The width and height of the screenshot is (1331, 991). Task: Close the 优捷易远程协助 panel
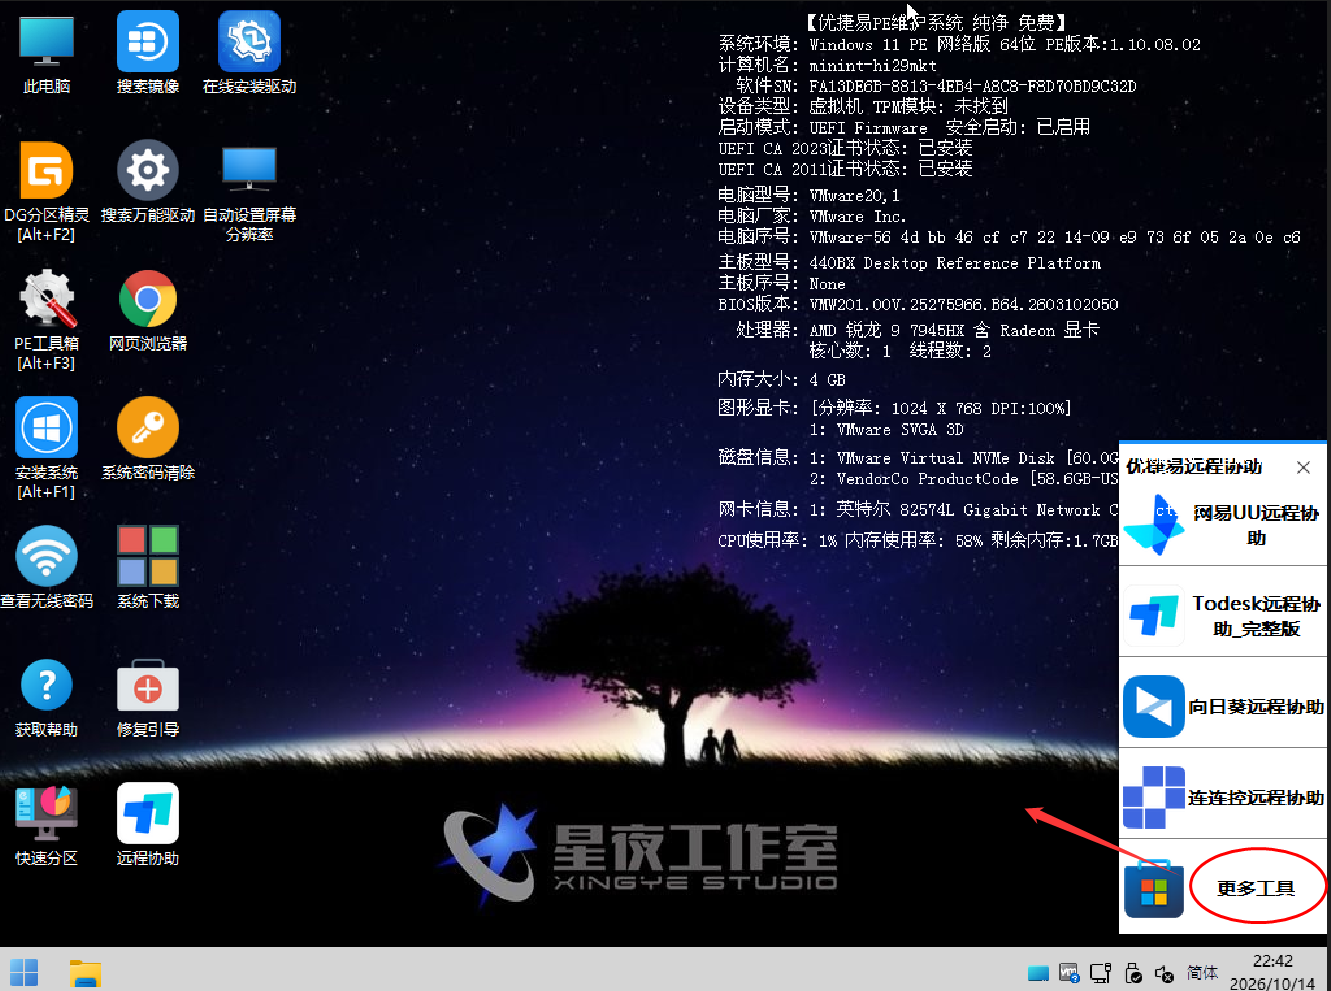pyautogui.click(x=1303, y=467)
